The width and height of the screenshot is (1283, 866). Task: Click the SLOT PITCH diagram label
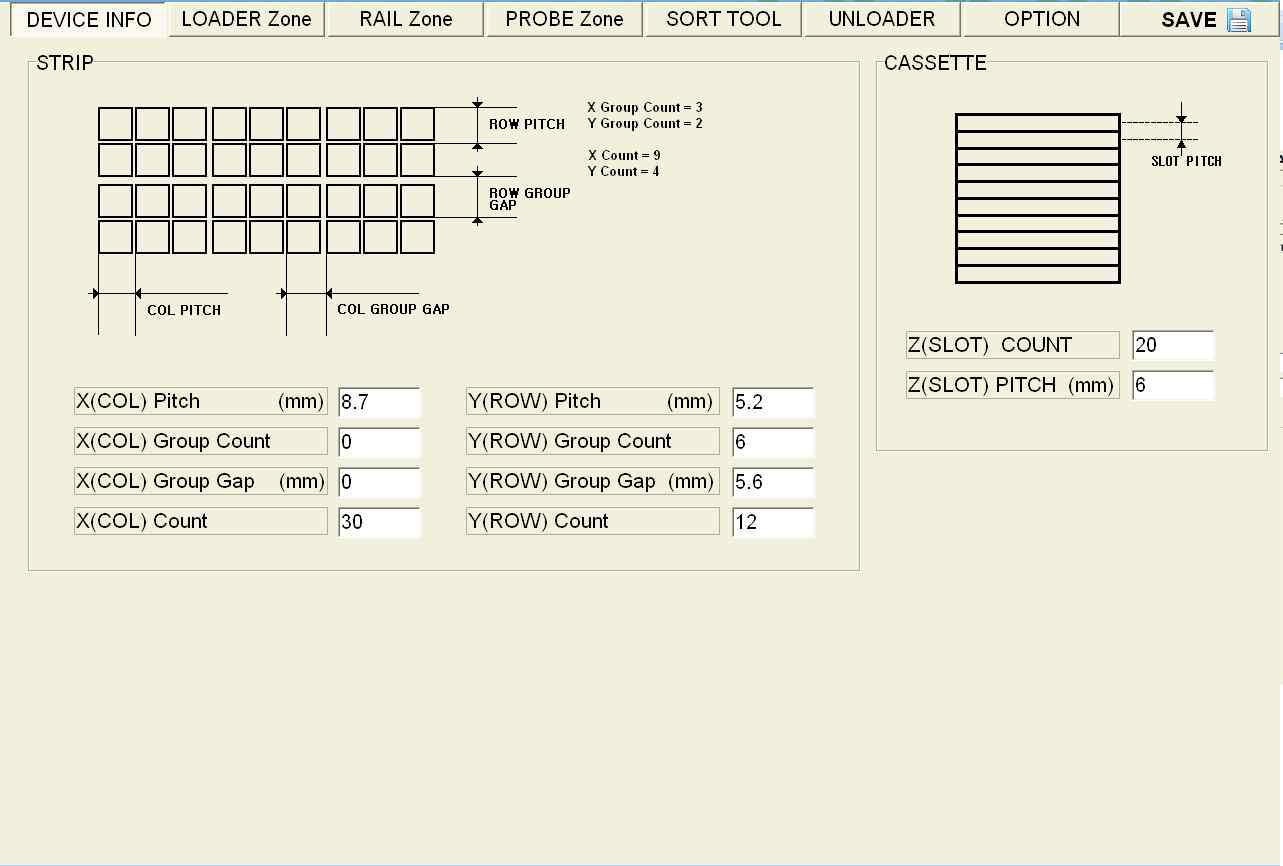pyautogui.click(x=1186, y=161)
